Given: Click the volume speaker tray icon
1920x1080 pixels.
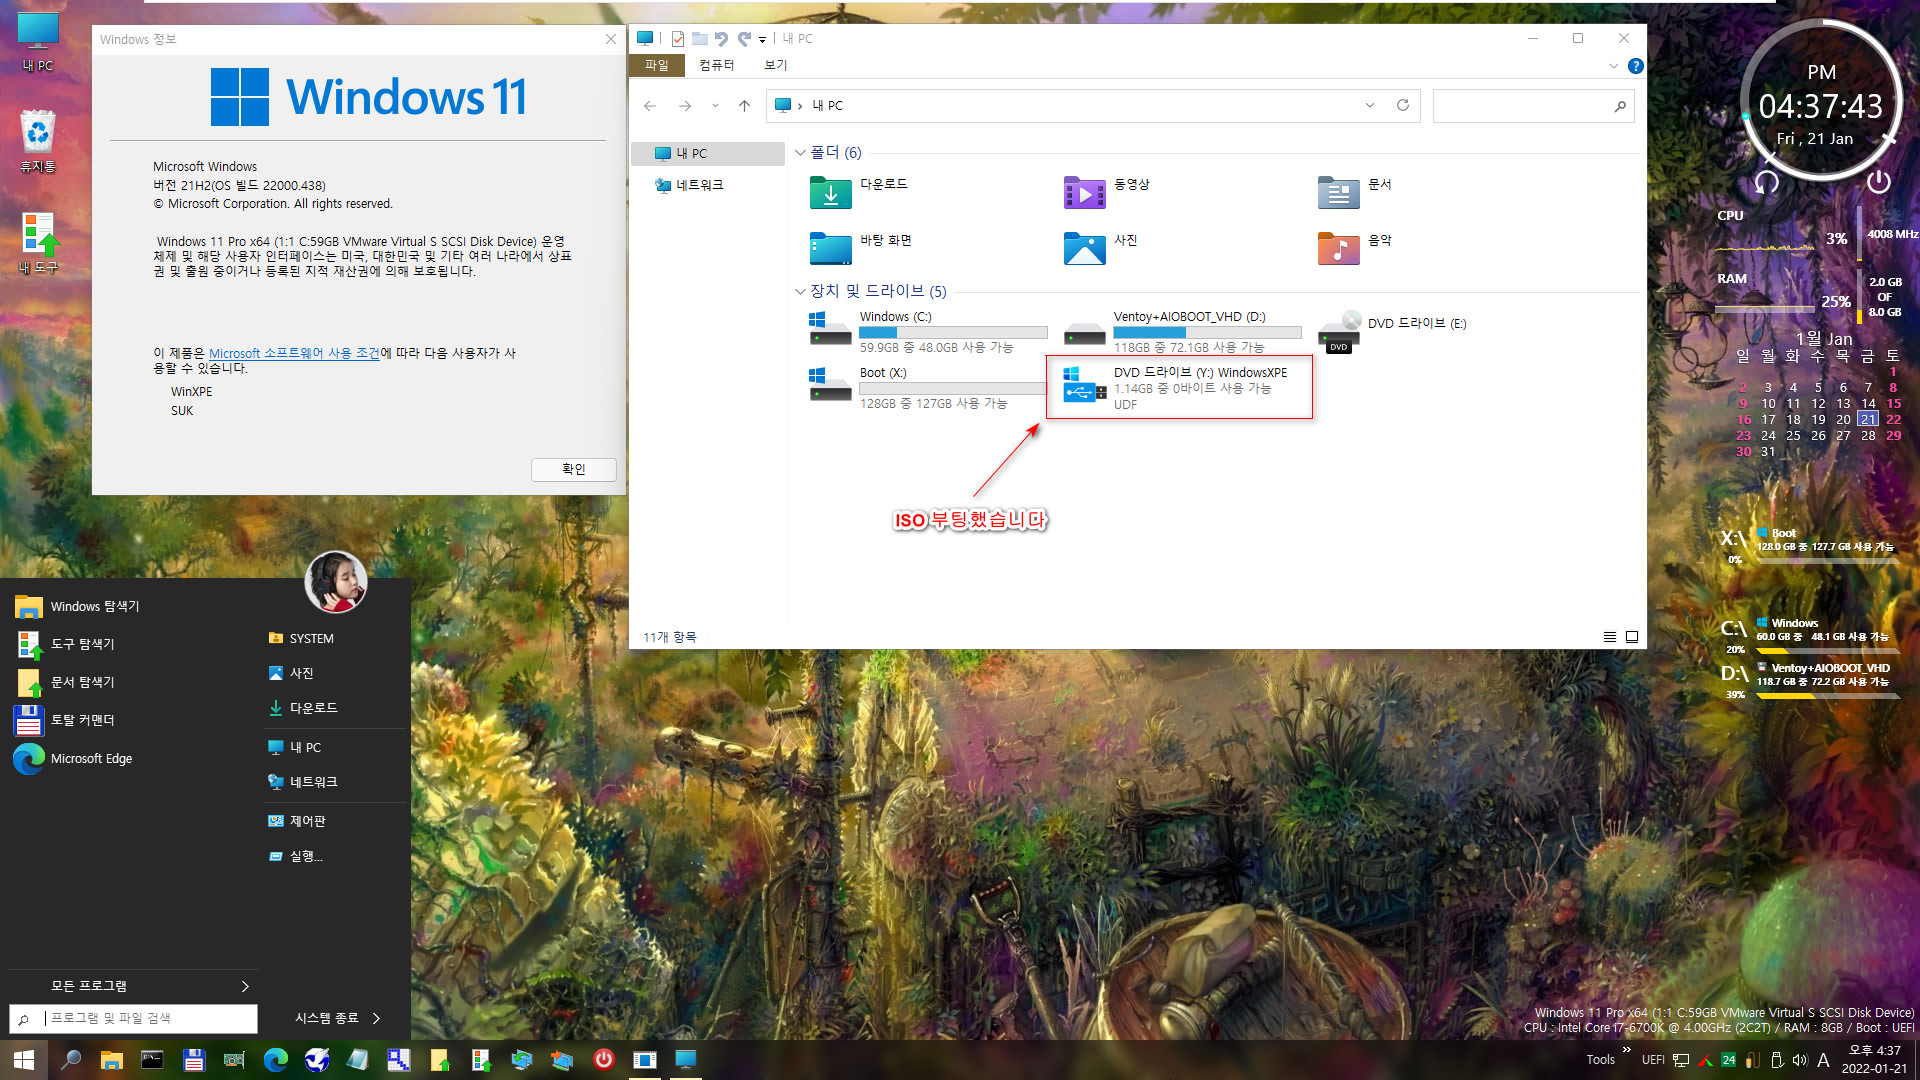Looking at the screenshot, I should click(1799, 1060).
